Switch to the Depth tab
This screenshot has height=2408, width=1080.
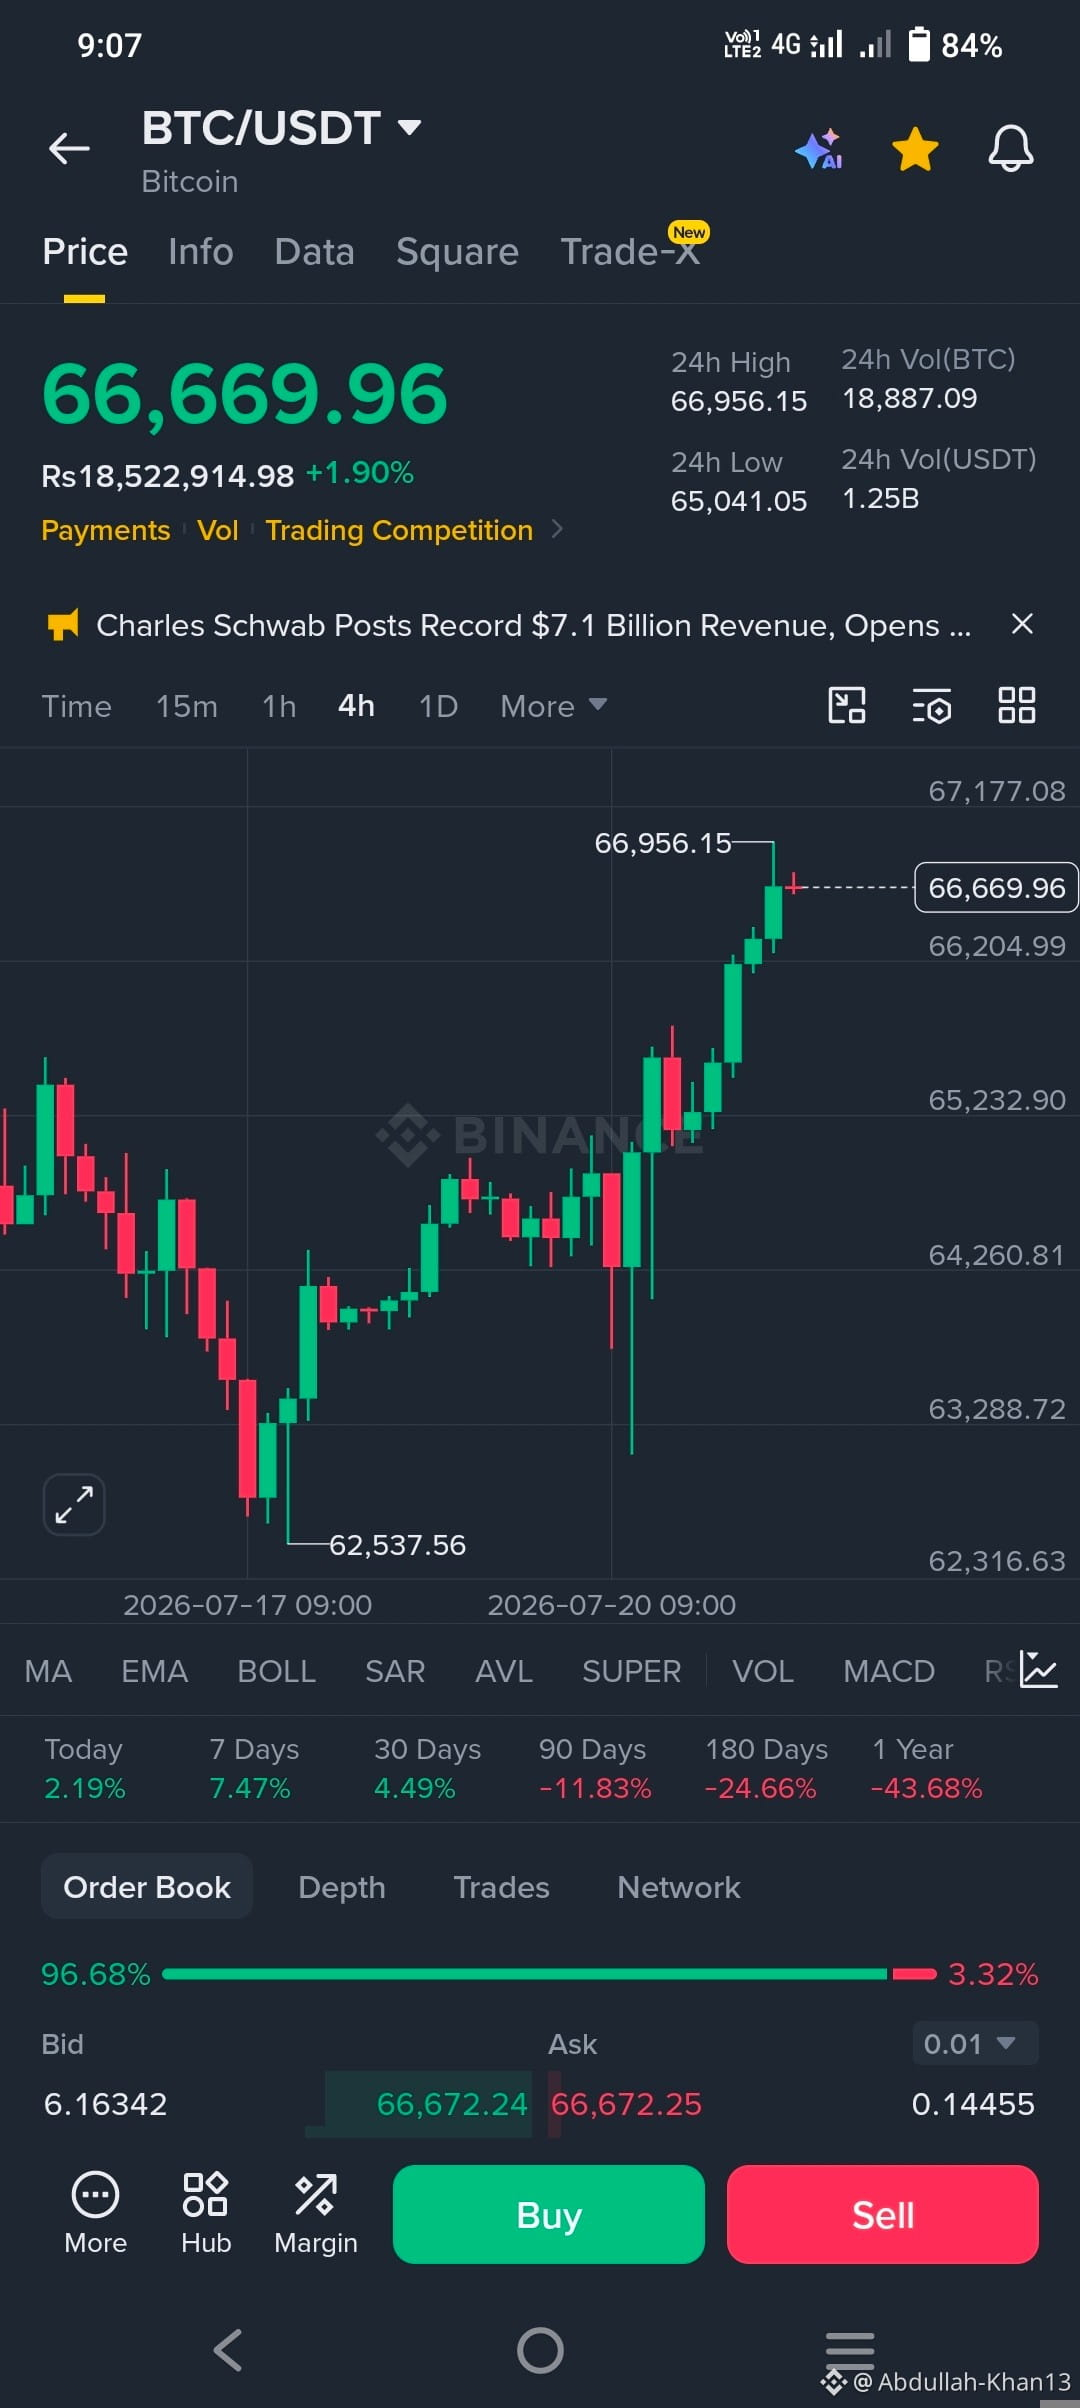[342, 1887]
